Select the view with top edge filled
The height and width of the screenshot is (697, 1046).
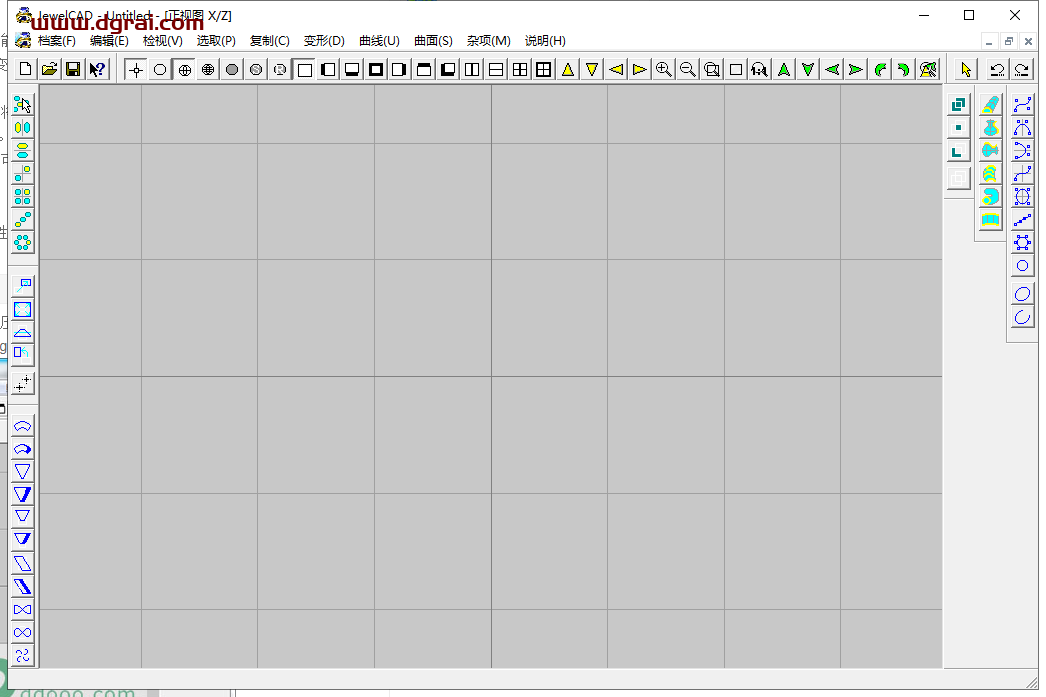click(424, 69)
